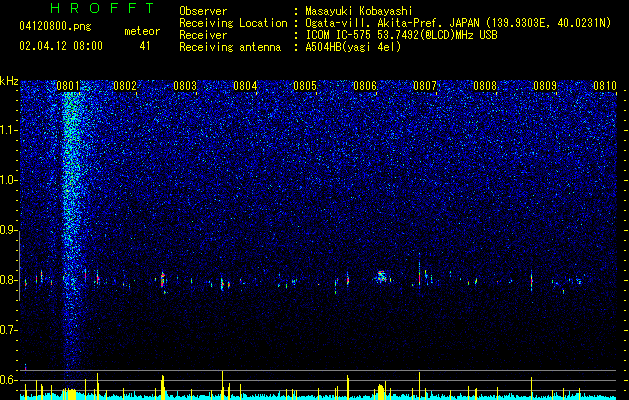Click the tall yellow level spike under 0807

(420, 386)
